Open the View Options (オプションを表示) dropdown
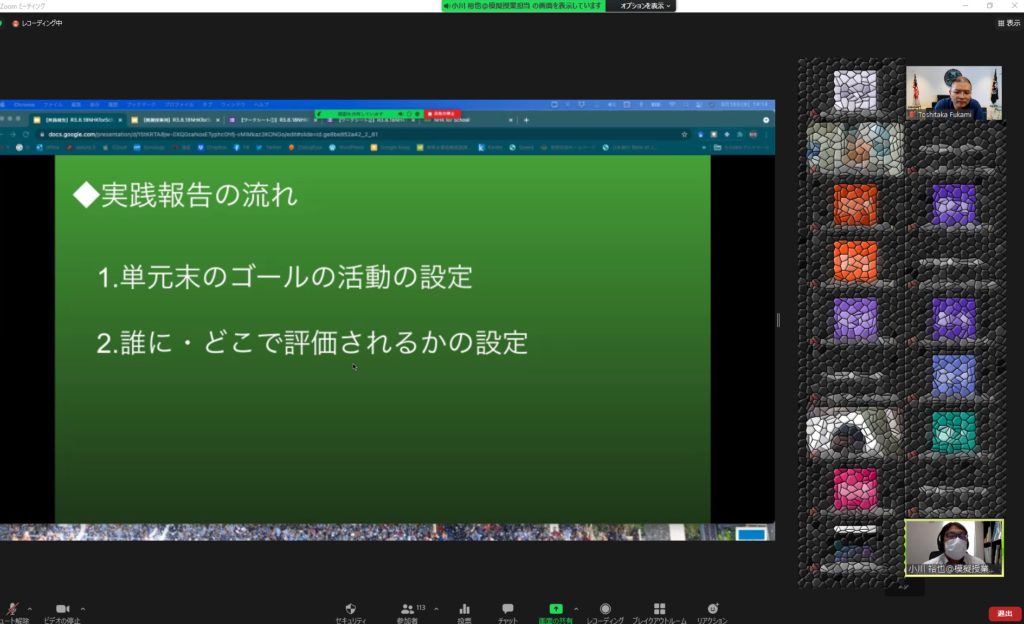 pyautogui.click(x=645, y=6)
